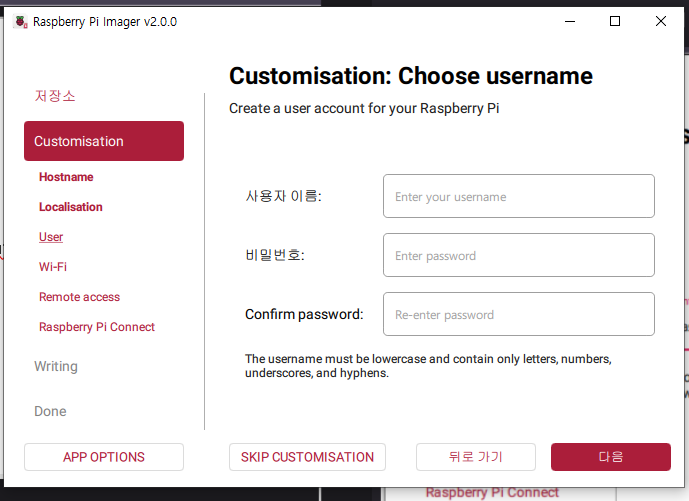689x501 pixels.
Task: Click the 다음 next button
Action: pyautogui.click(x=611, y=457)
